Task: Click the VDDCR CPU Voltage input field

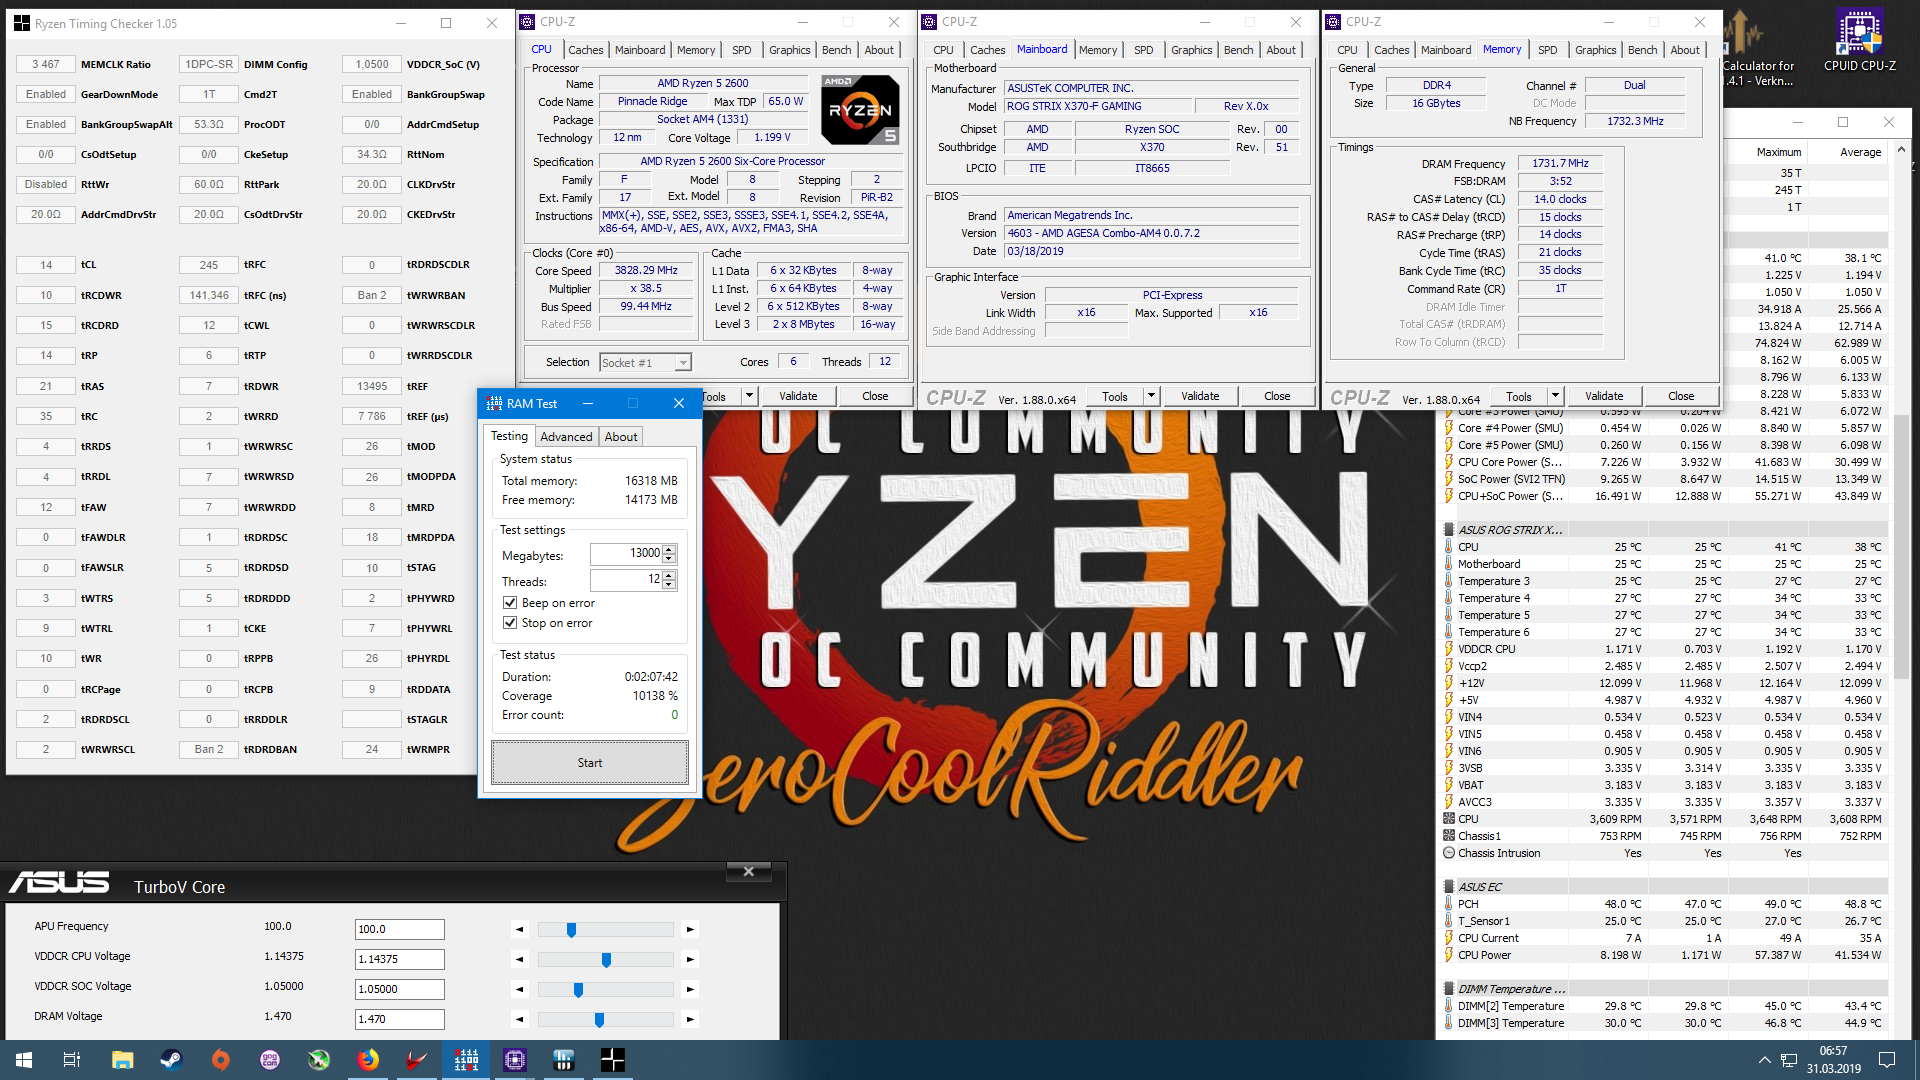Action: [399, 959]
